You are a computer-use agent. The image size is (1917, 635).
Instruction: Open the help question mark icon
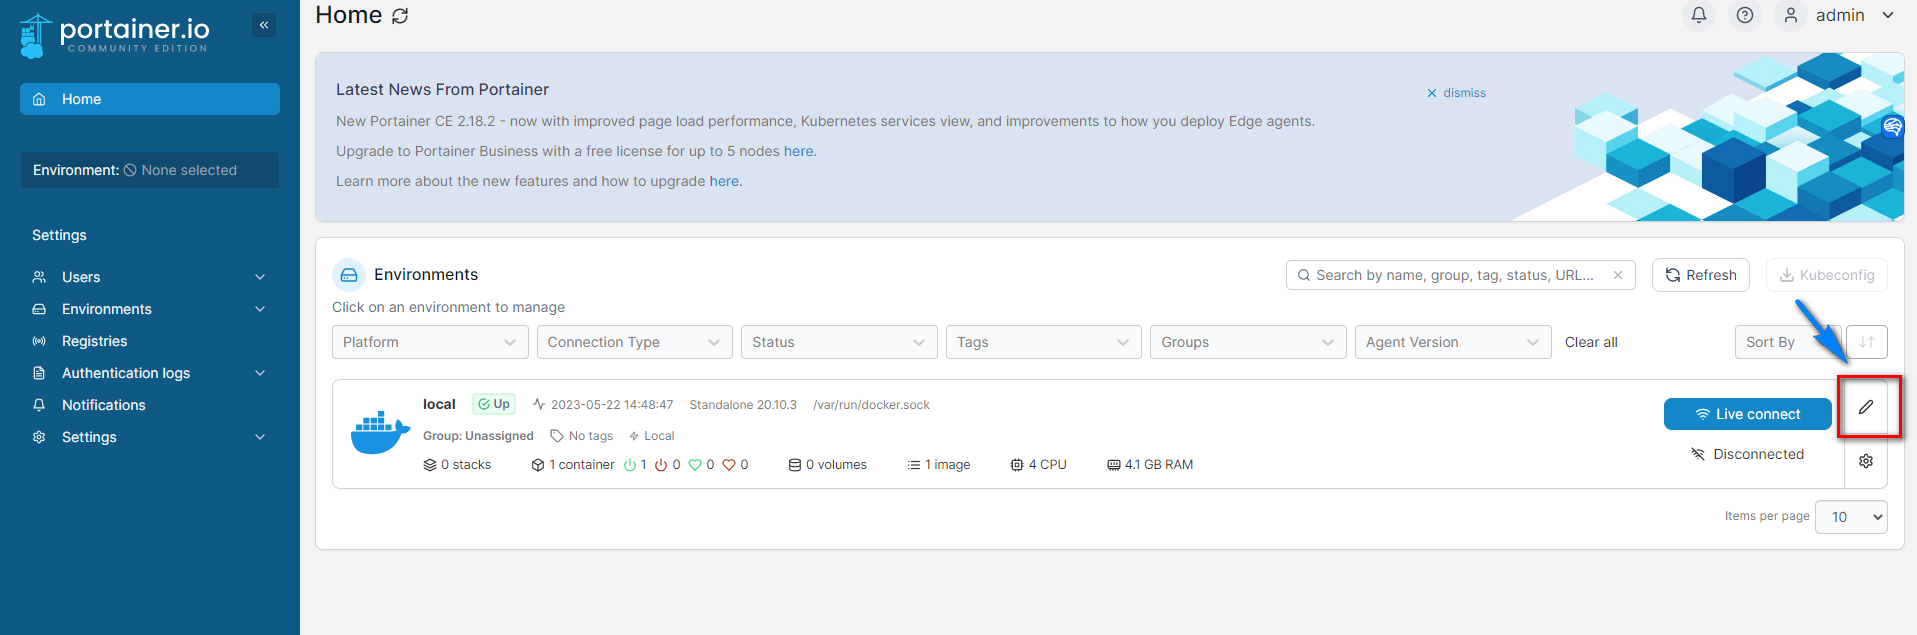click(x=1745, y=15)
